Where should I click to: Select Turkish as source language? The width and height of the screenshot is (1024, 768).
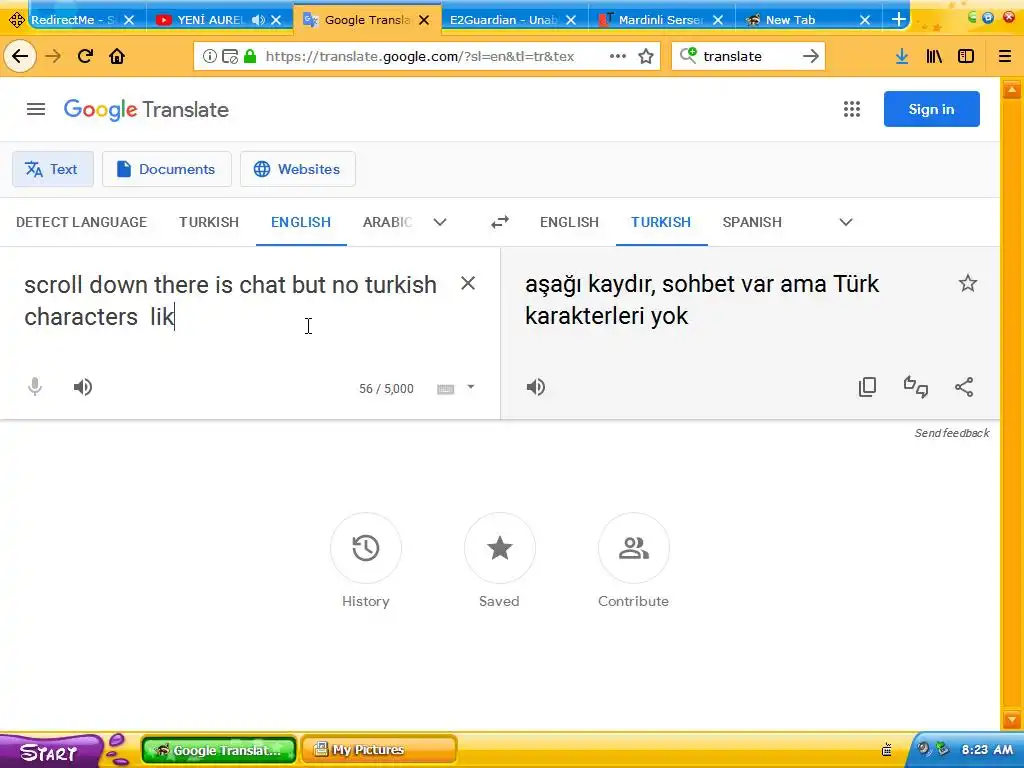209,223
